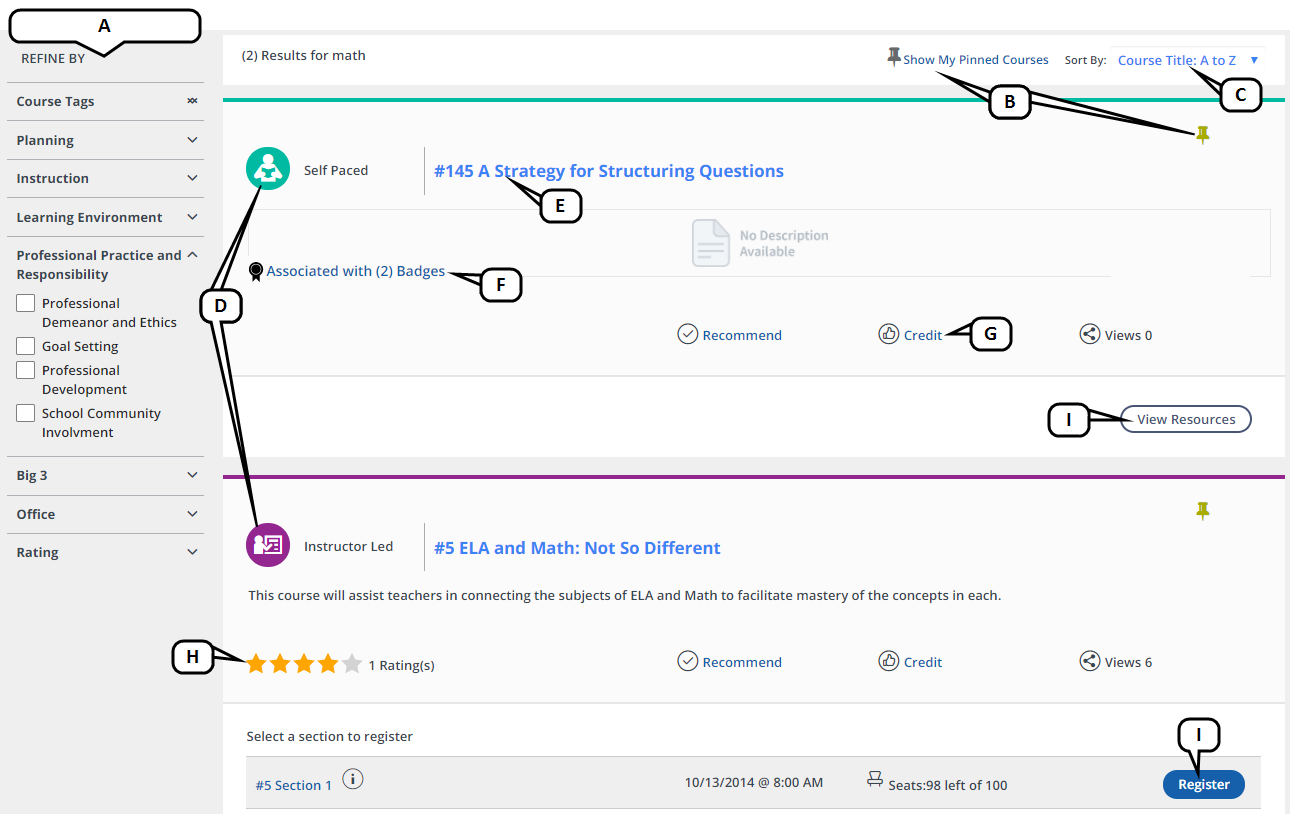Screen dimensions: 1290x814
Task: Expand the Rating filter section
Action: click(193, 552)
